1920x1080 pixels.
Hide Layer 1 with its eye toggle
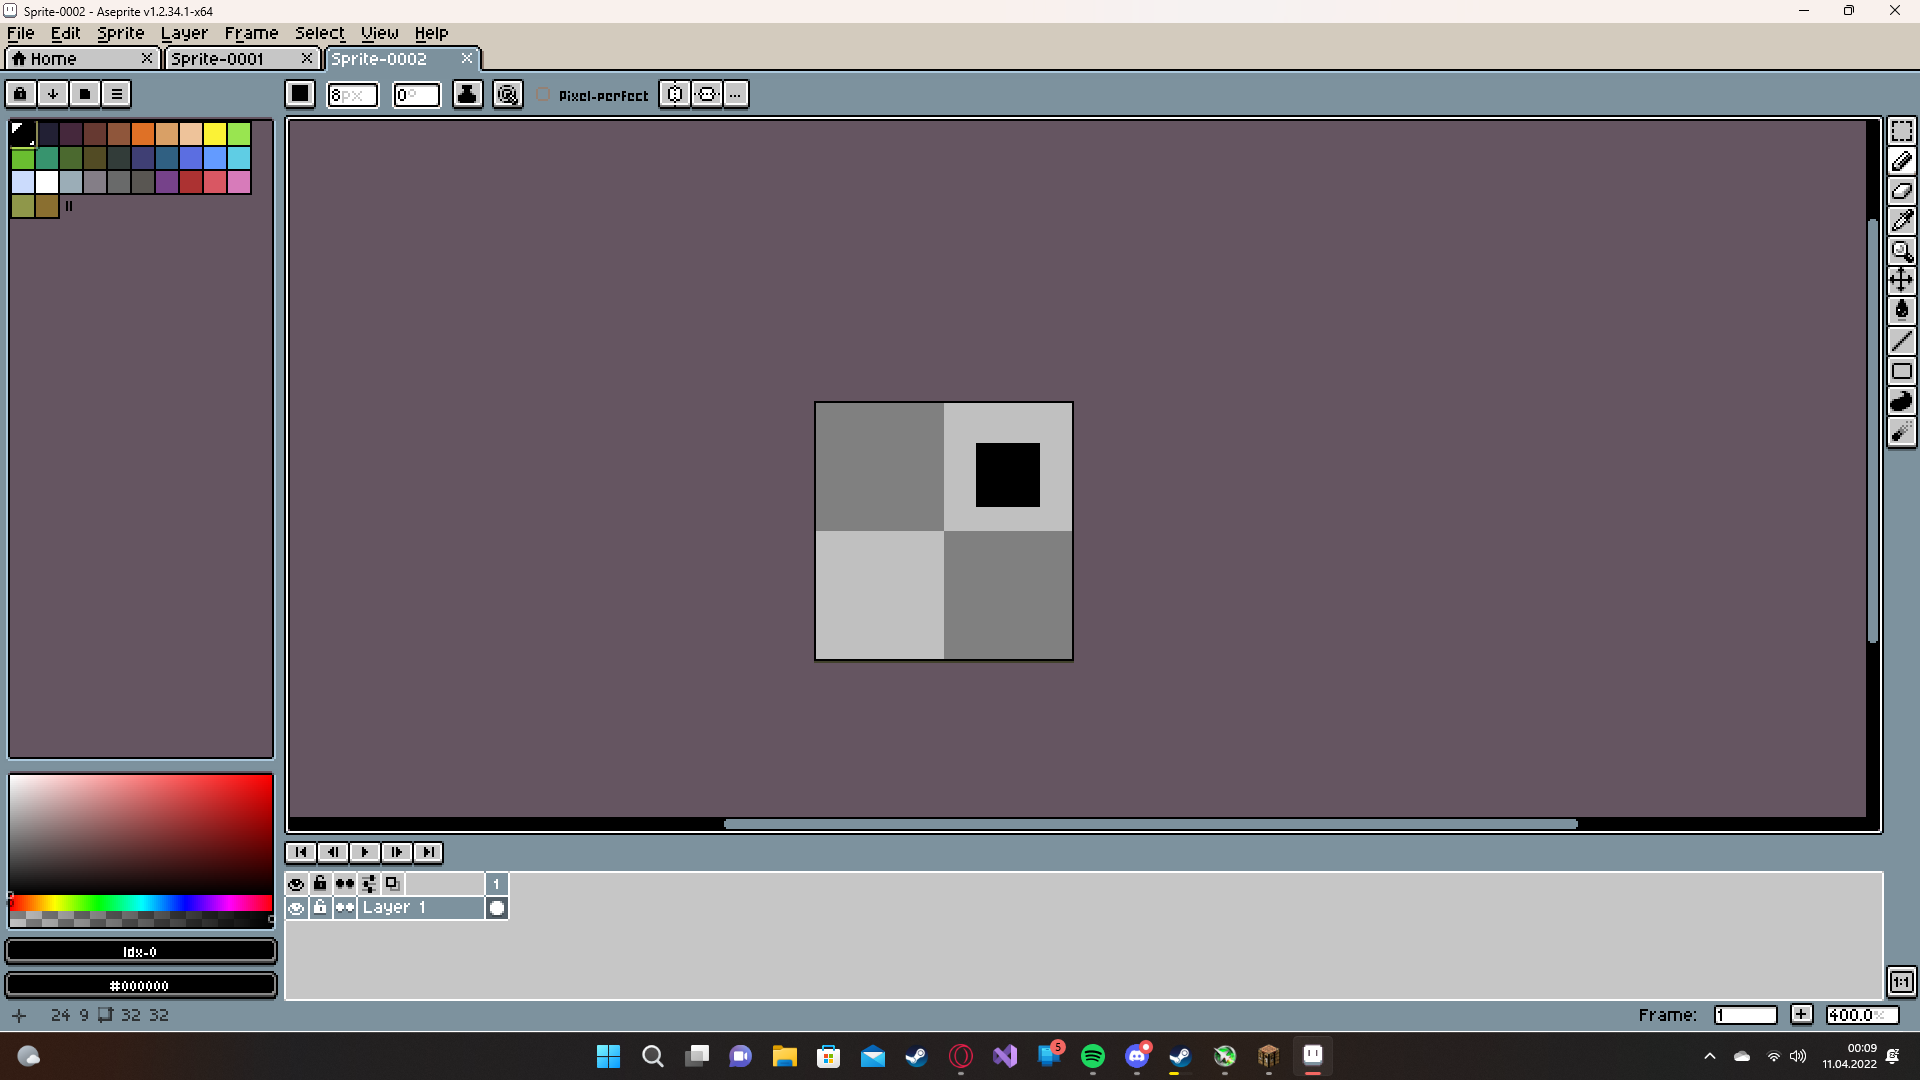296,907
